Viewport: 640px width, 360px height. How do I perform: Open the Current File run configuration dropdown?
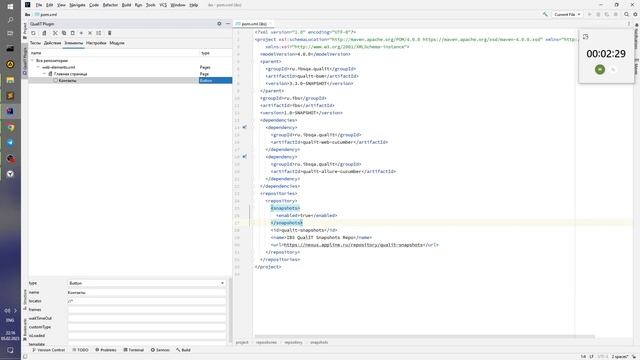[567, 14]
